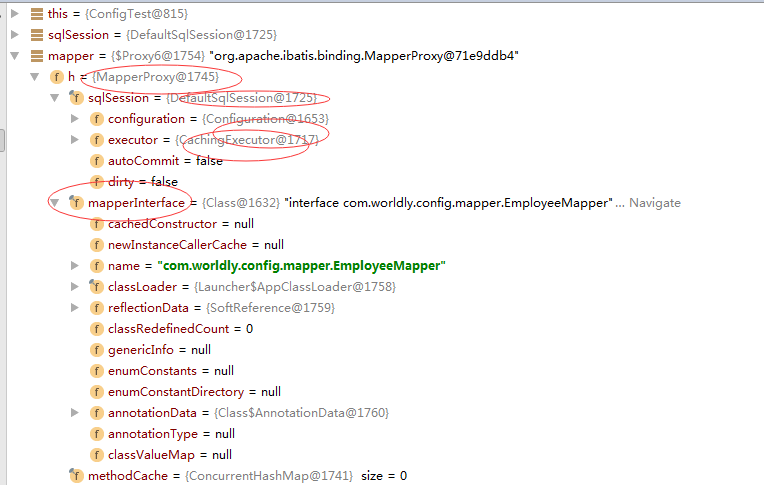
Task: Expand the reflectionData SoftReference node
Action: pyautogui.click(x=75, y=308)
